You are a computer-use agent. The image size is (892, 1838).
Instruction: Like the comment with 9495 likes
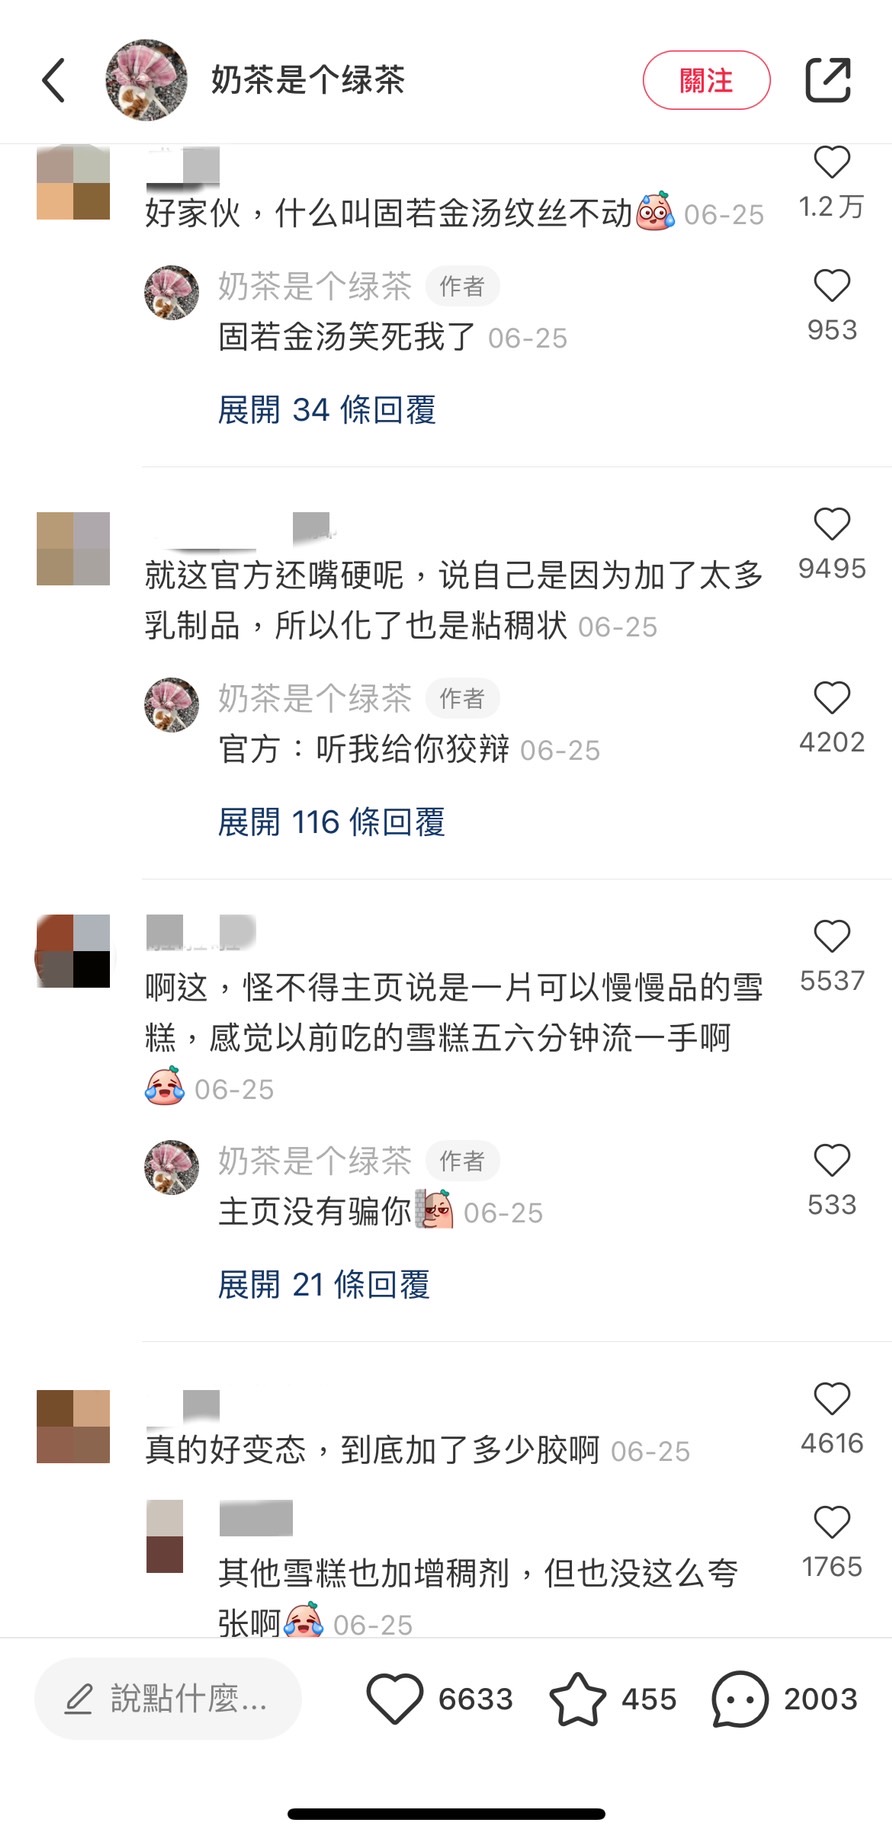(832, 524)
